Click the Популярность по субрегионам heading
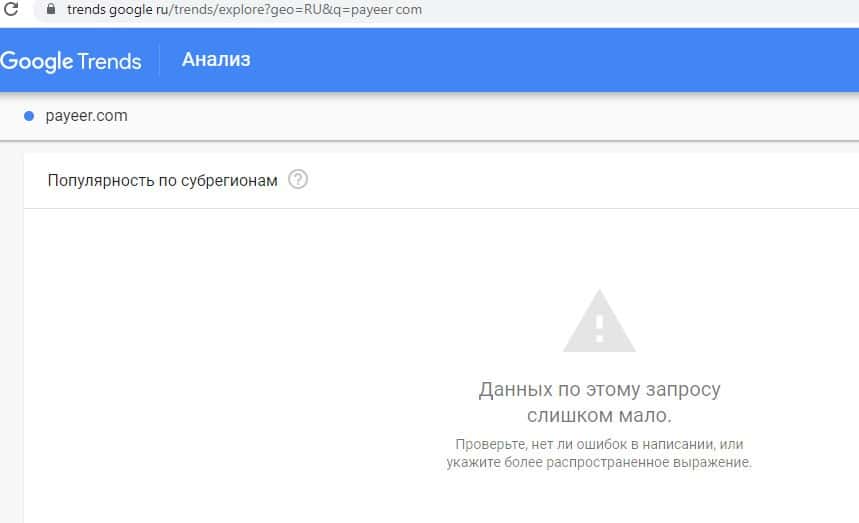Screen dimensions: 859x523 point(162,180)
